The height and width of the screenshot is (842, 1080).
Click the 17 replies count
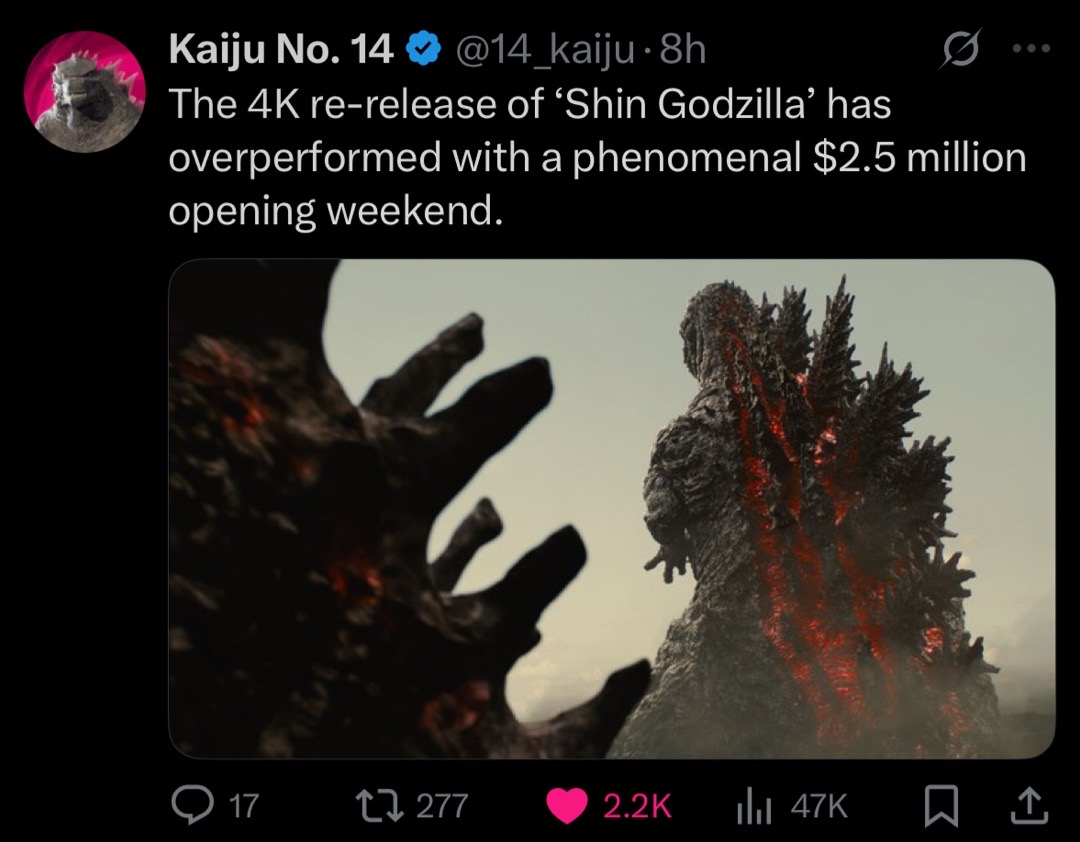pyautogui.click(x=243, y=805)
